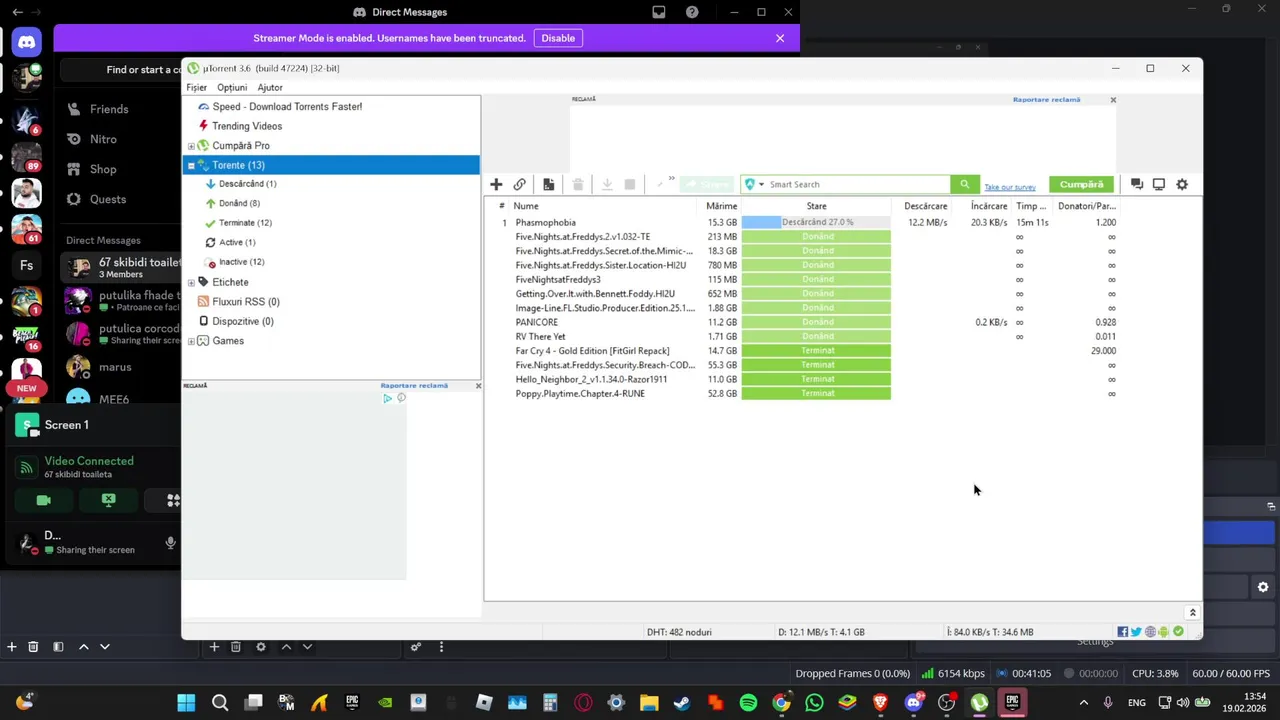Click the Discord home logo icon
This screenshot has width=1280, height=720.
click(26, 42)
